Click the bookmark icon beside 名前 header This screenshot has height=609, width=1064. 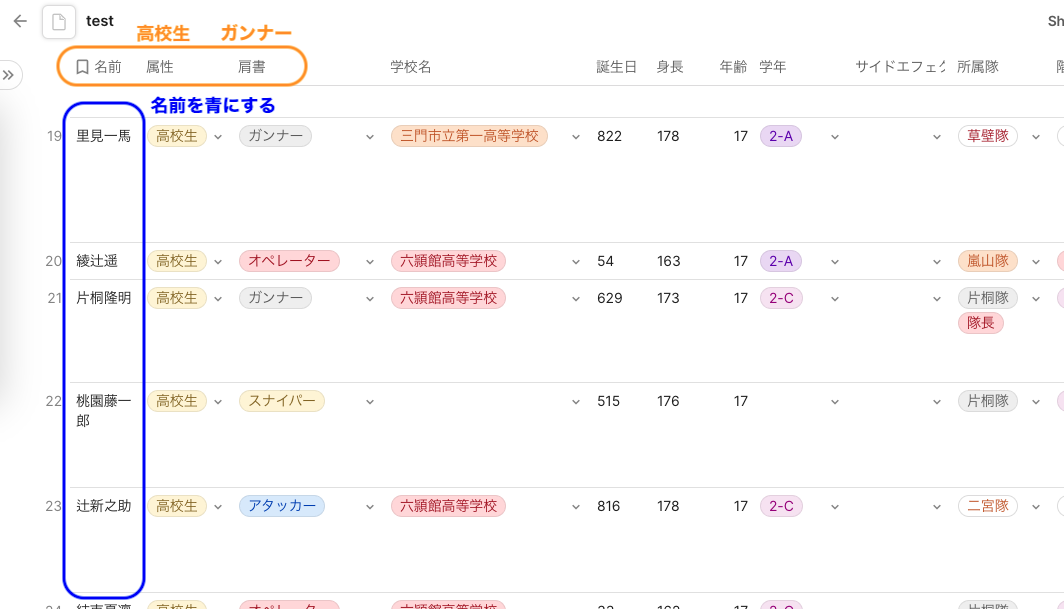pyautogui.click(x=82, y=67)
